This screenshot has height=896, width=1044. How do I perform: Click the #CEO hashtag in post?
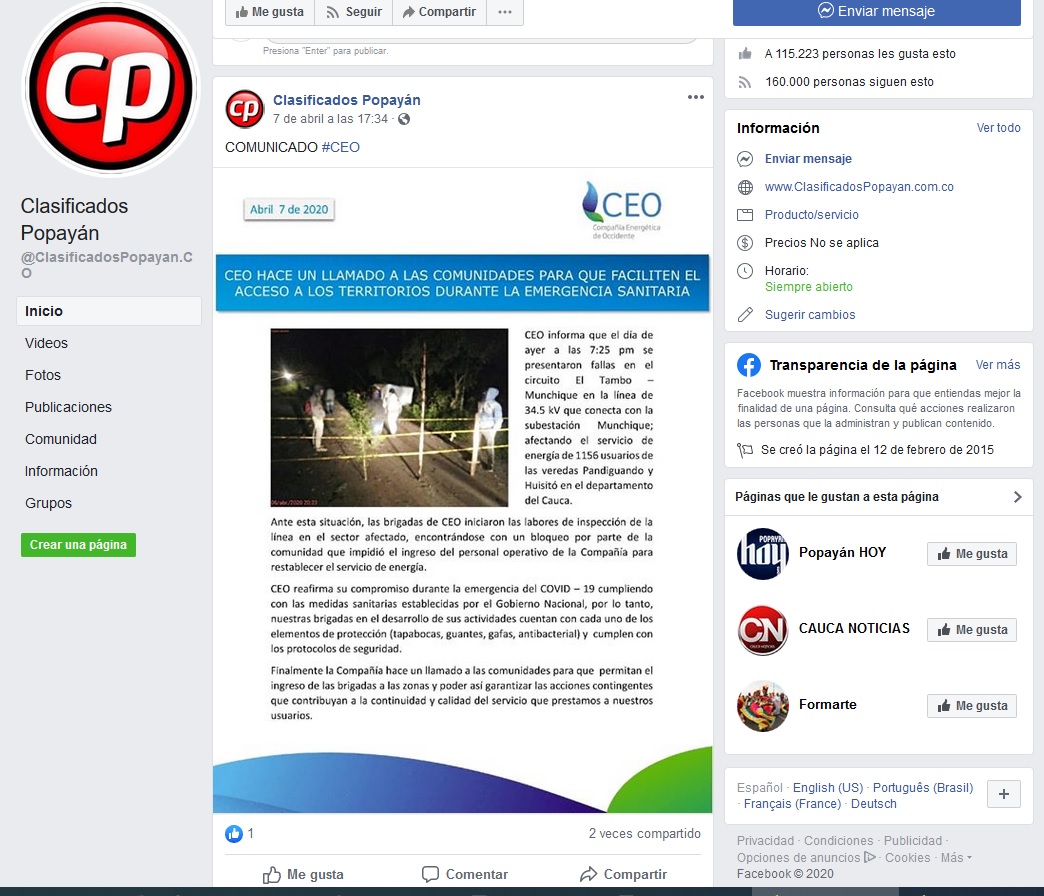coord(340,147)
